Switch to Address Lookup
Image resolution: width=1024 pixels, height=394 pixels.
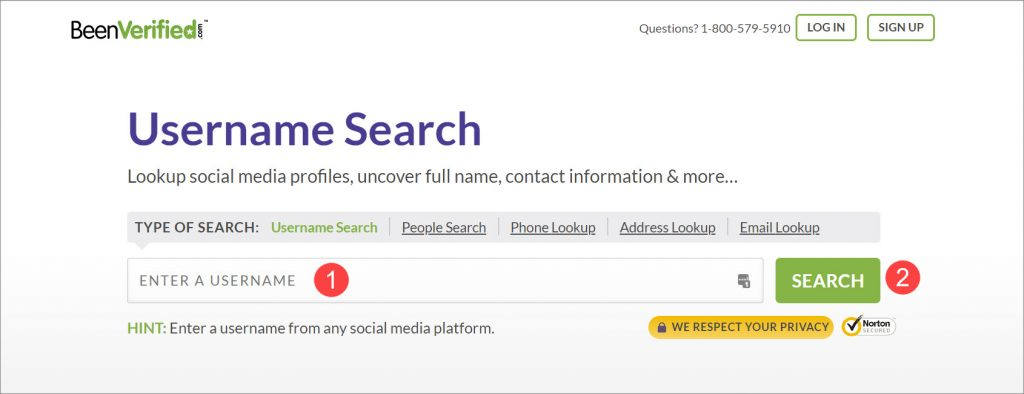click(x=667, y=227)
